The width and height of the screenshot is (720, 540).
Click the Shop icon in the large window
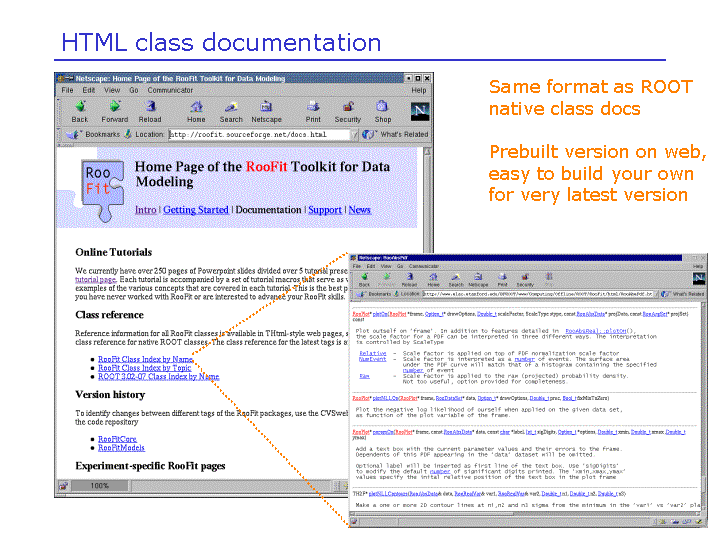[x=382, y=112]
